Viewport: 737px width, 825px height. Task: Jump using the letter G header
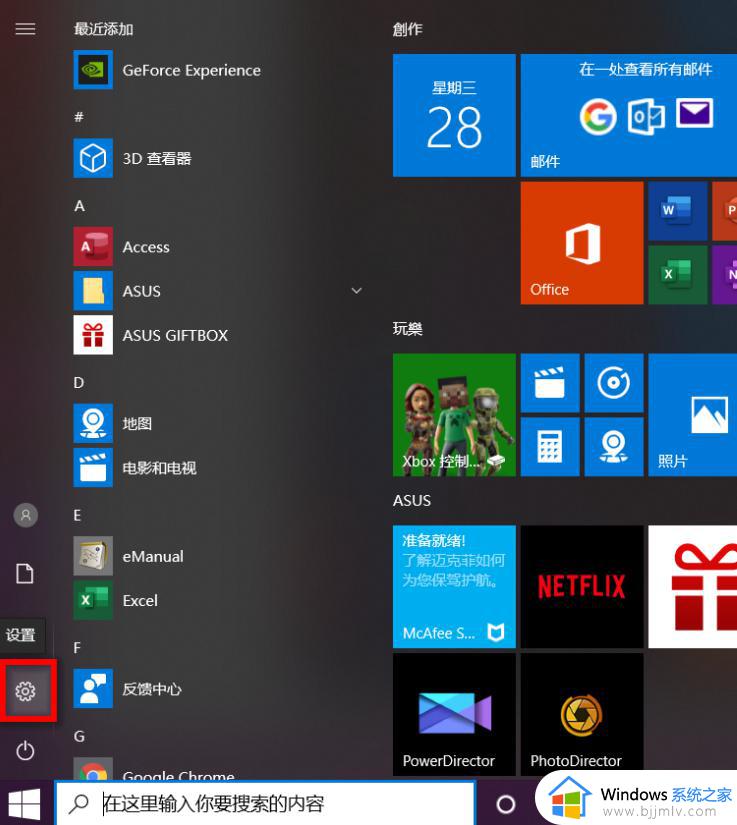79,736
